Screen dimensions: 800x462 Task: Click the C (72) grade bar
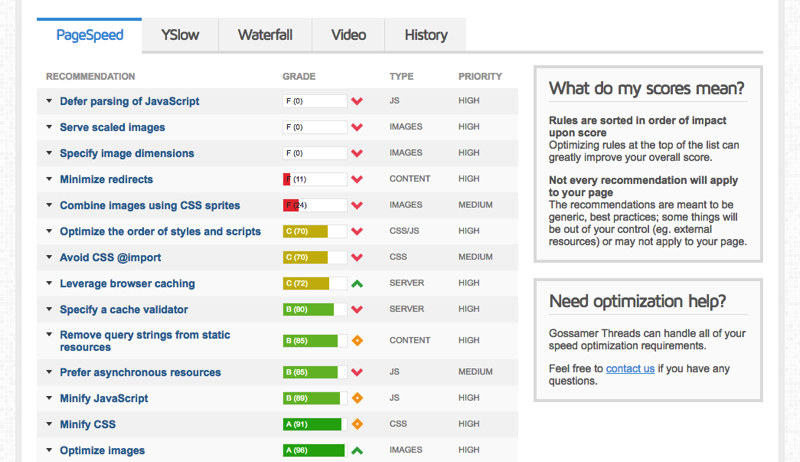[x=315, y=283]
